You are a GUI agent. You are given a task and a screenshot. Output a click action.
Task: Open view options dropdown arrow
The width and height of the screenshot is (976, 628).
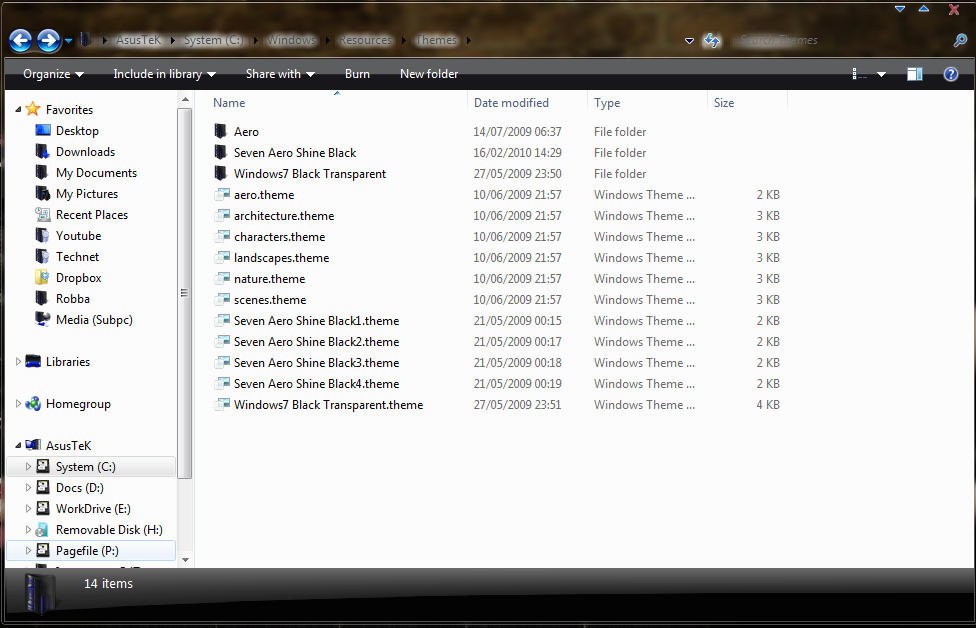click(x=881, y=74)
